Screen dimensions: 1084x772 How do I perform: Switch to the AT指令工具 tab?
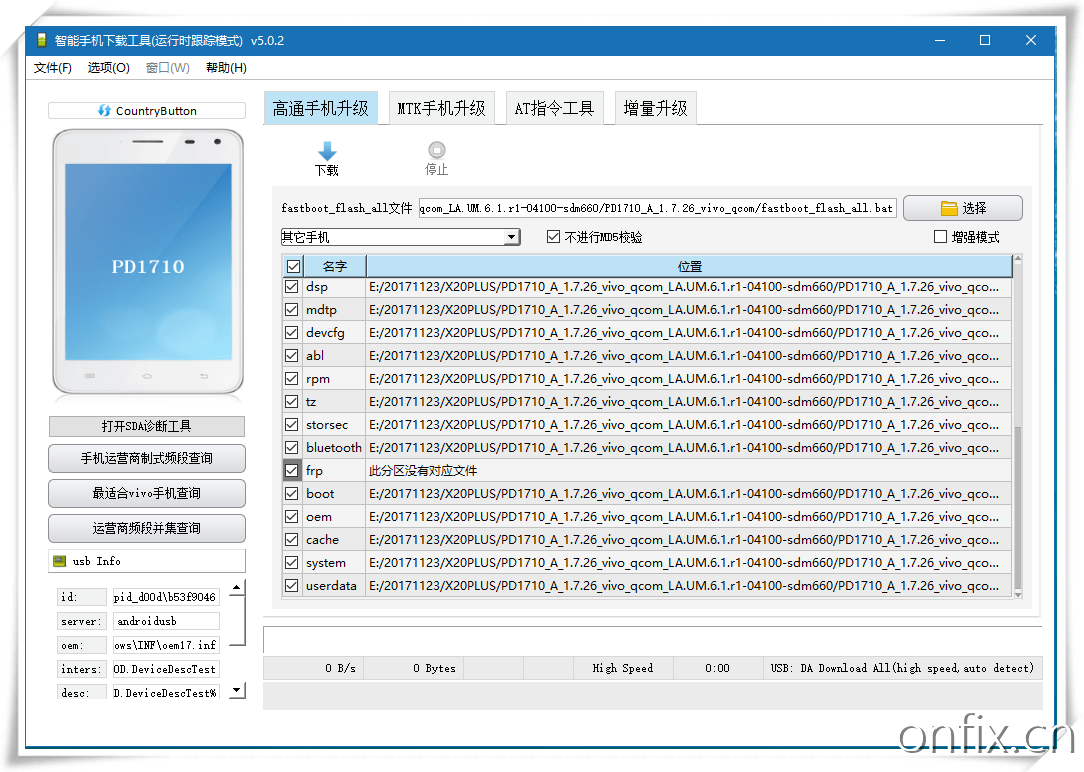pos(554,107)
